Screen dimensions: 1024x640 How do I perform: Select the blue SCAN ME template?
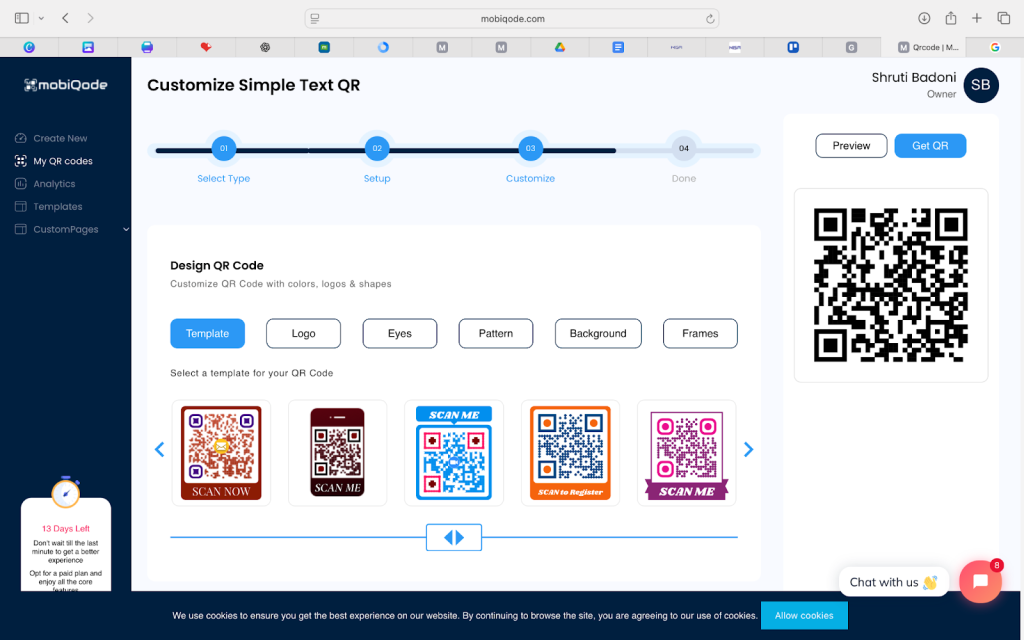click(454, 453)
